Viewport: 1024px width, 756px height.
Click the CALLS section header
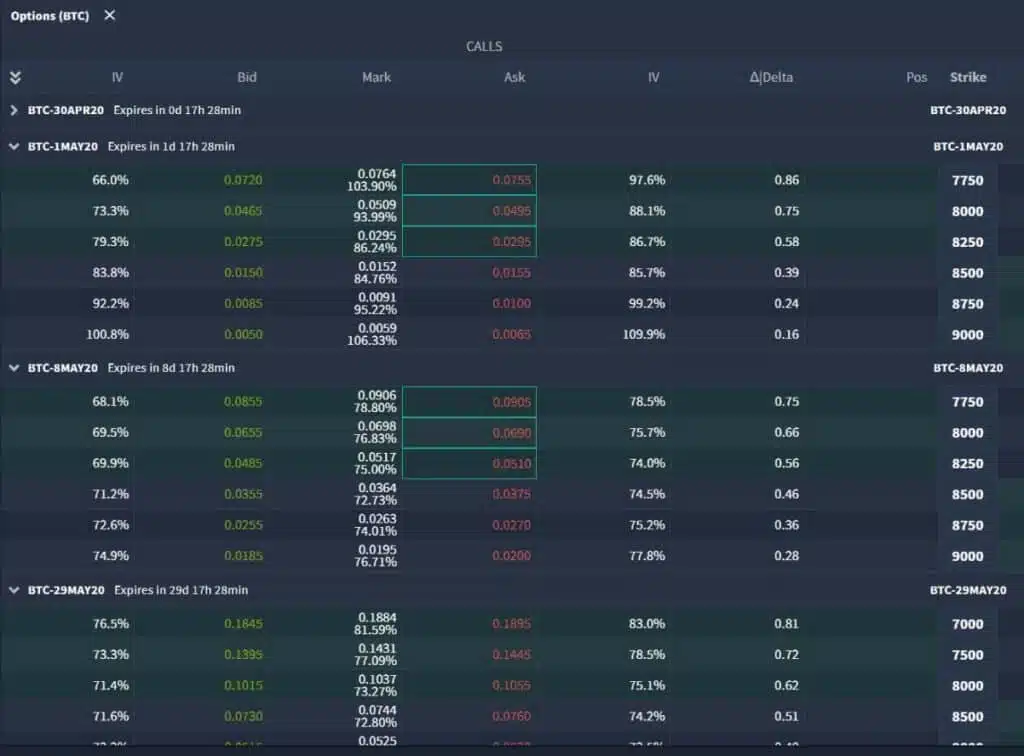click(483, 46)
